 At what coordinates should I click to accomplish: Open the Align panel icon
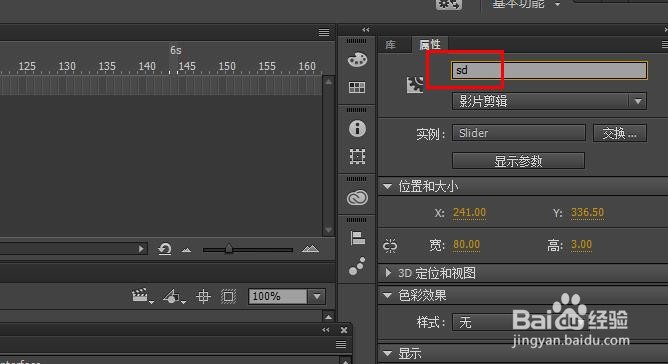357,238
